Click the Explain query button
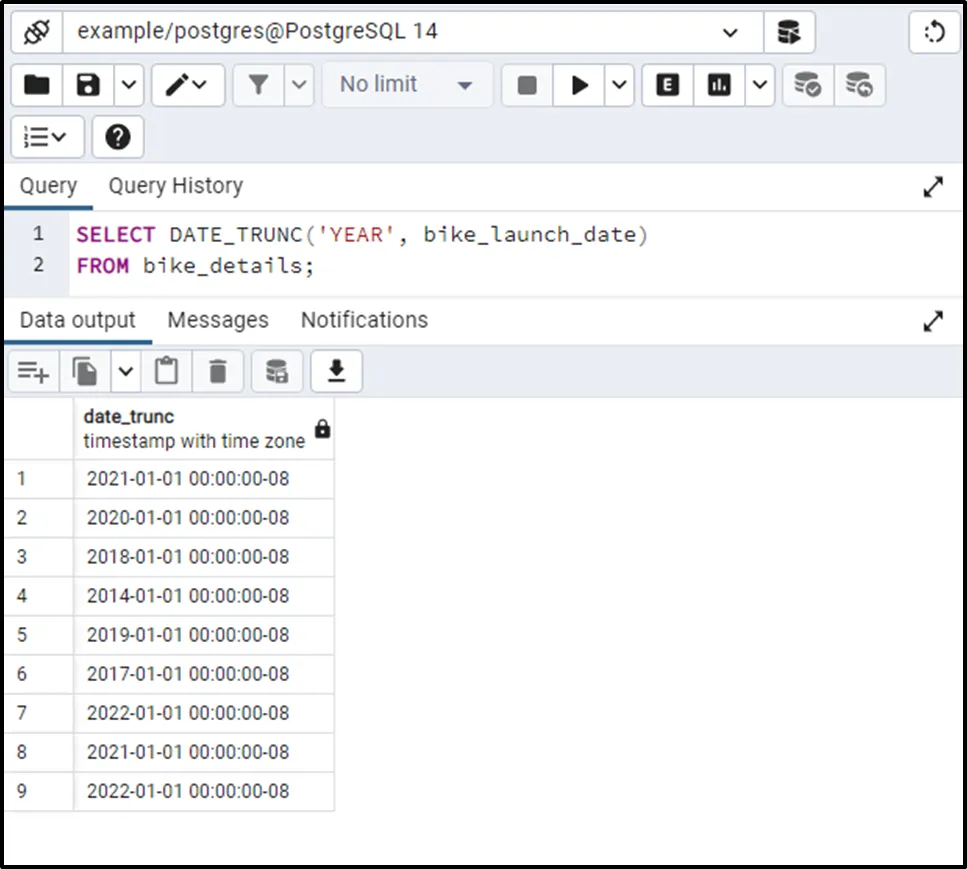 [x=667, y=85]
